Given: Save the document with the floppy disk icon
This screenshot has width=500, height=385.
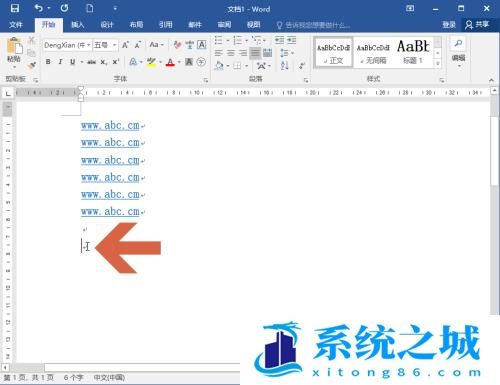Looking at the screenshot, I should coord(15,8).
